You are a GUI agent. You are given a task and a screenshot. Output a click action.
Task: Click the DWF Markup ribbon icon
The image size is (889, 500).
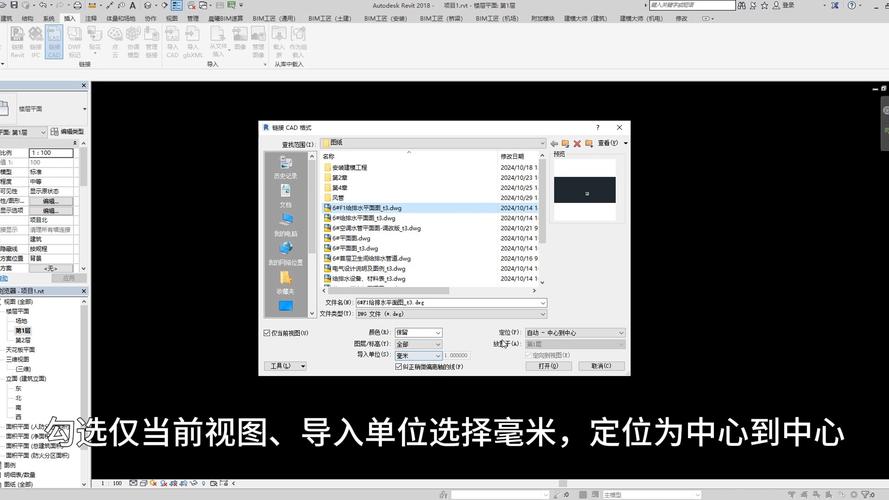74,41
